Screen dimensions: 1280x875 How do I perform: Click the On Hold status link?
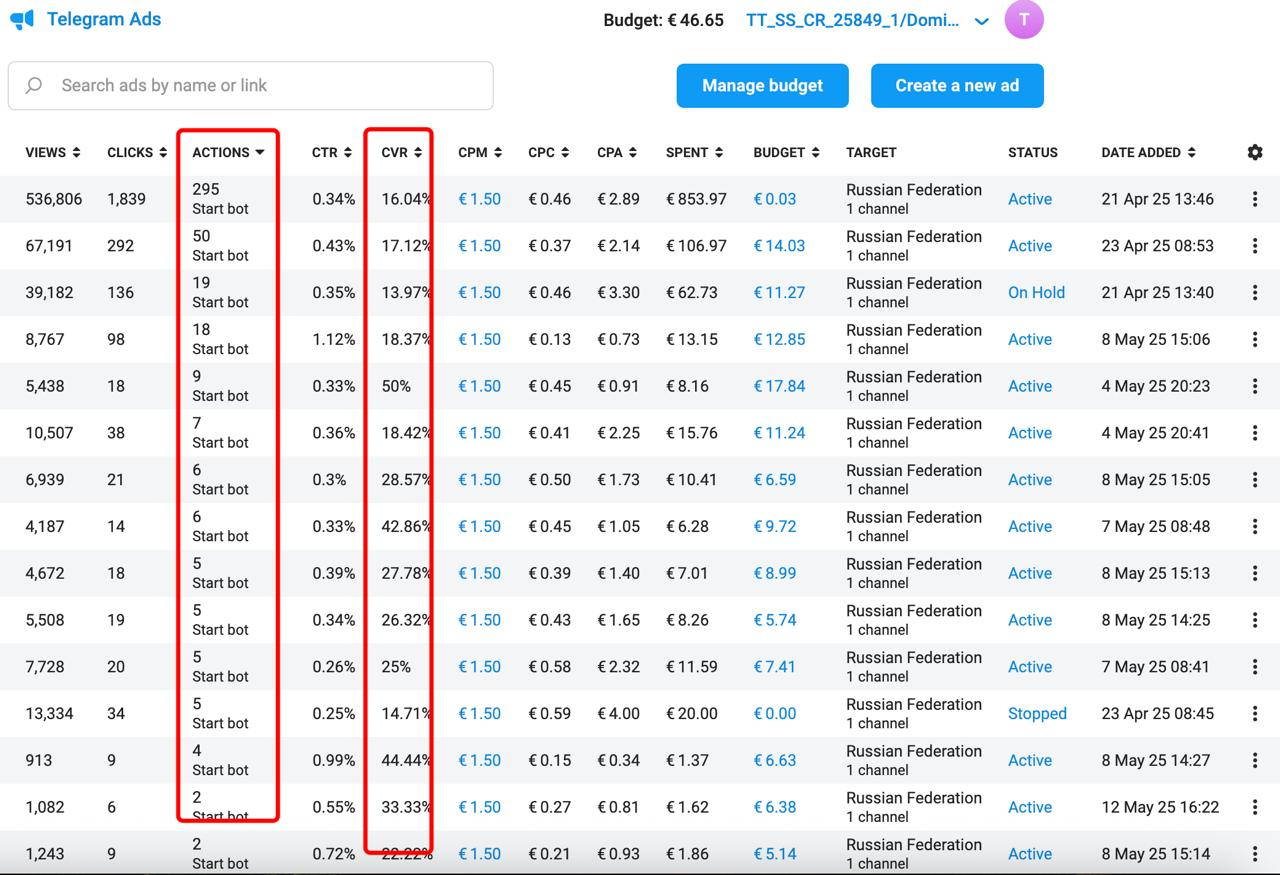pyautogui.click(x=1036, y=293)
